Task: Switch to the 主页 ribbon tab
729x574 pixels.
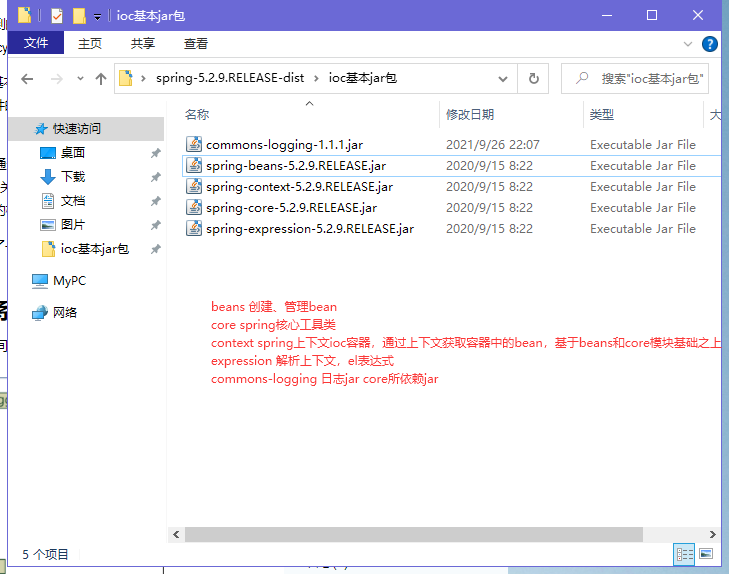Action: [x=90, y=43]
